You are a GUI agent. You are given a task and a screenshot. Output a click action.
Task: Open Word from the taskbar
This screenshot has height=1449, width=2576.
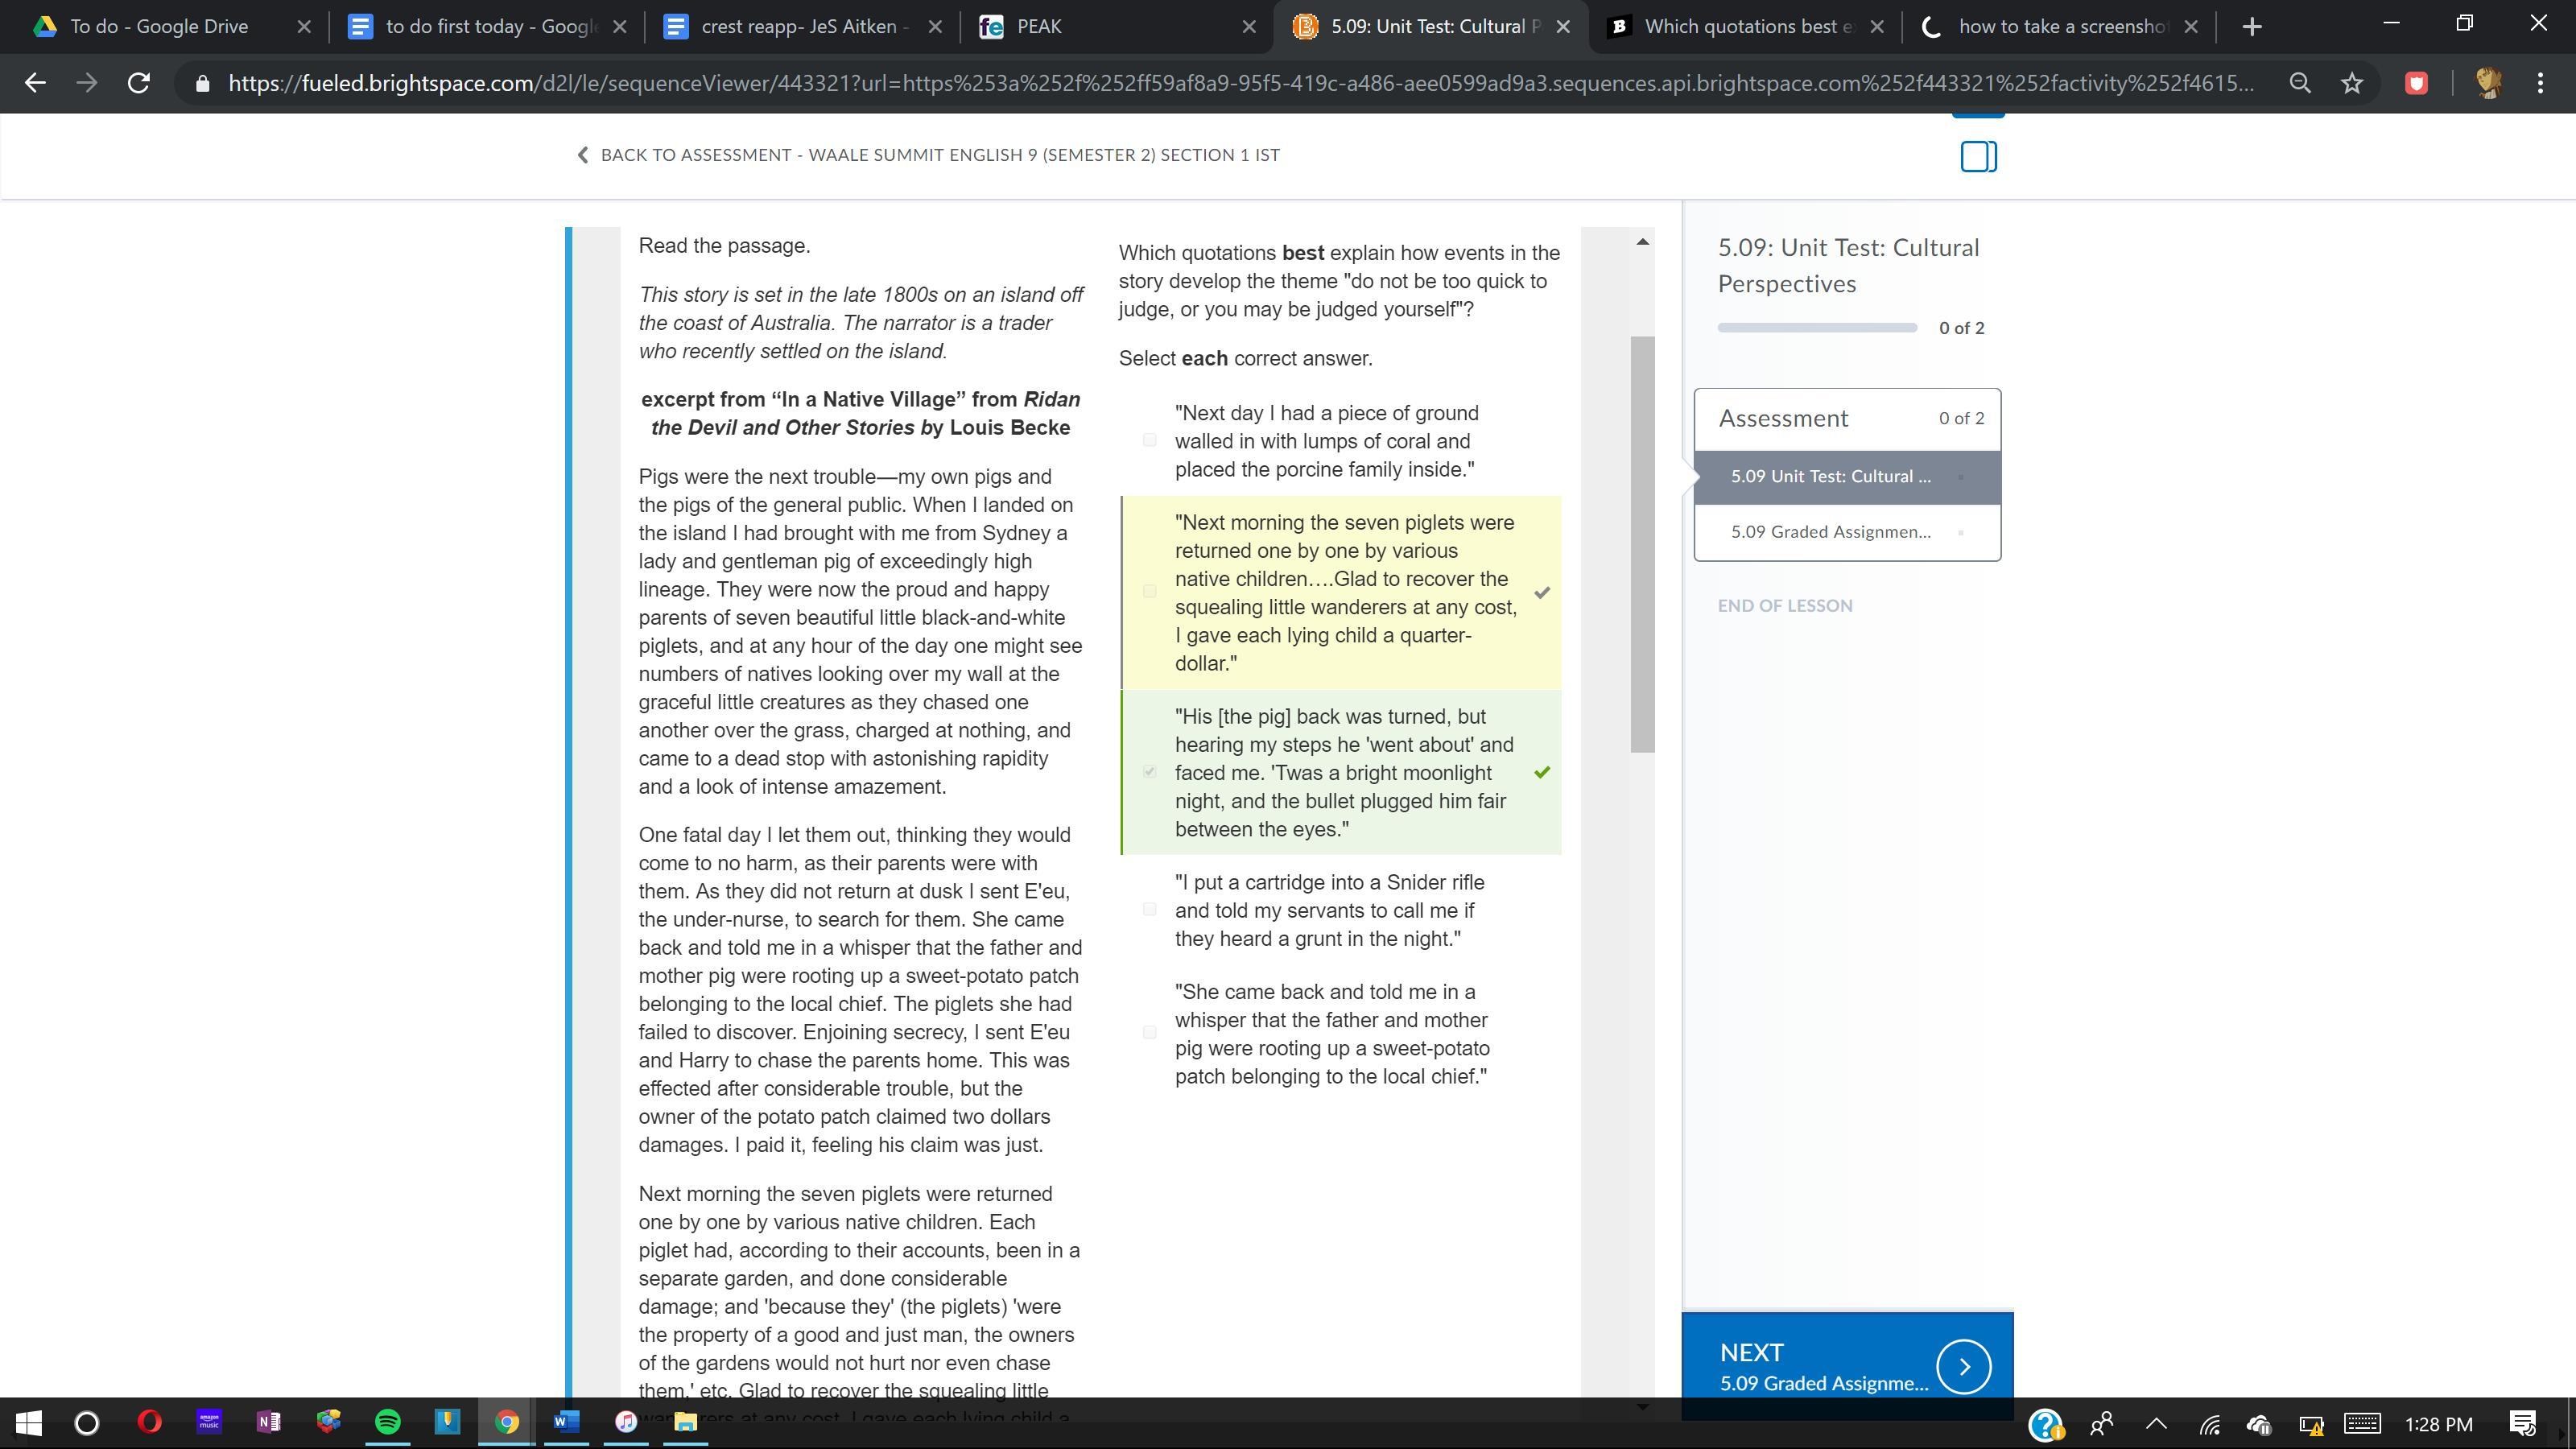click(565, 1421)
